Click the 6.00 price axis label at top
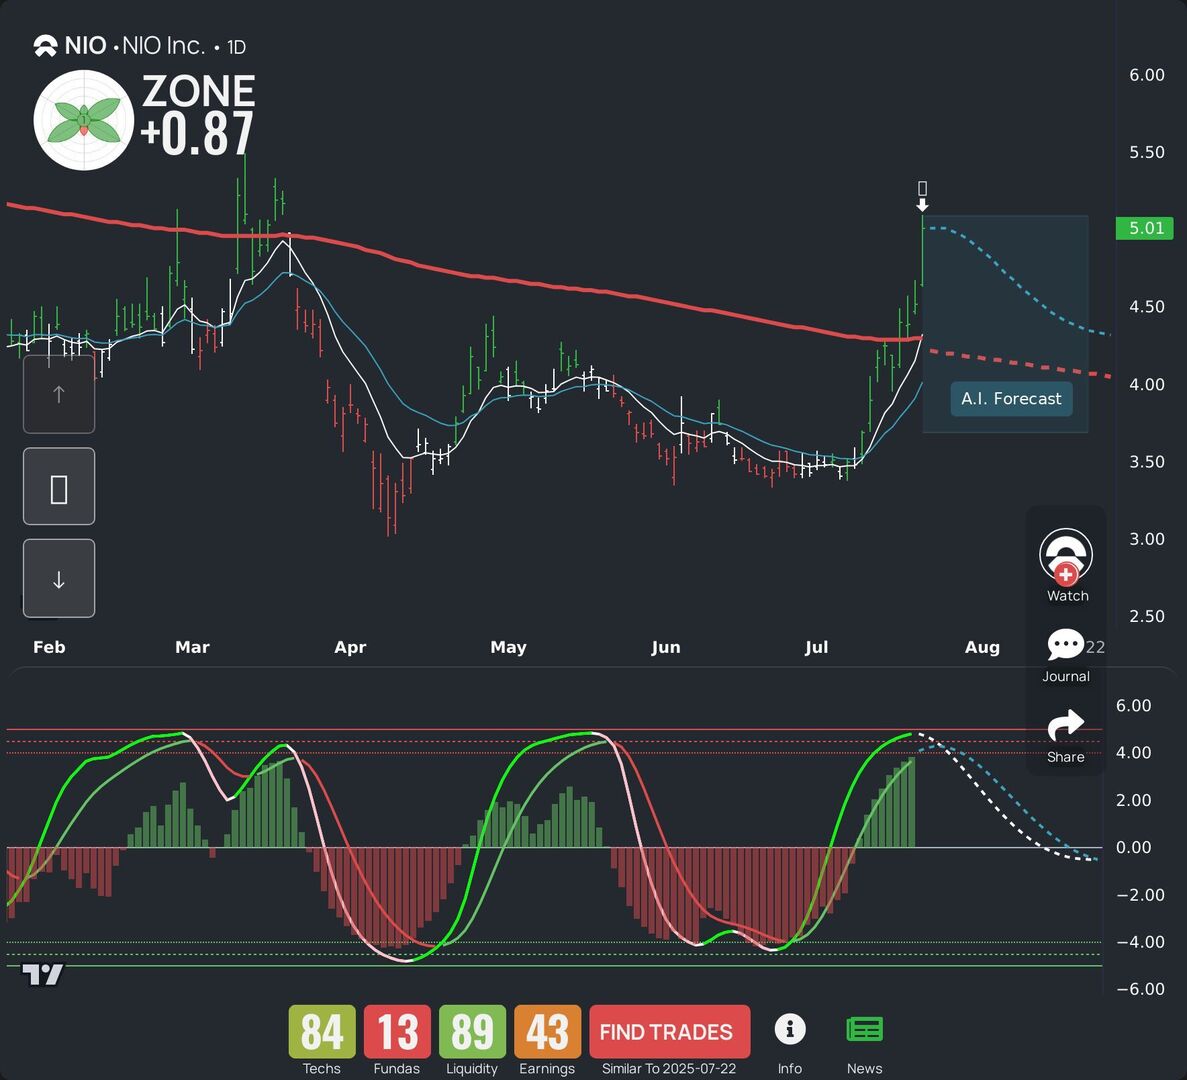Image resolution: width=1187 pixels, height=1080 pixels. [x=1146, y=75]
